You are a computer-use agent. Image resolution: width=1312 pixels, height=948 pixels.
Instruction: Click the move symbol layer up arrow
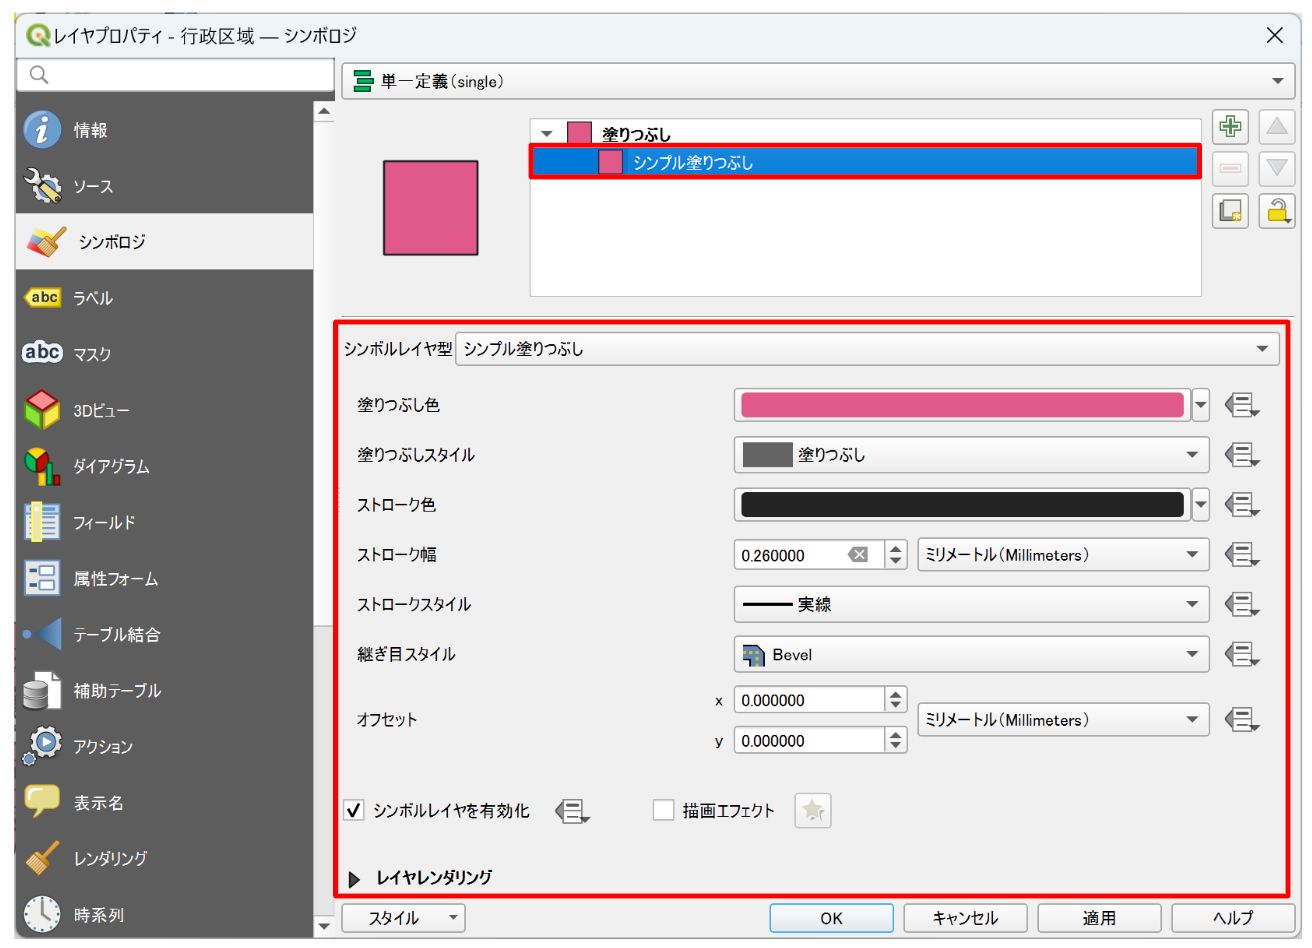[x=1276, y=127]
